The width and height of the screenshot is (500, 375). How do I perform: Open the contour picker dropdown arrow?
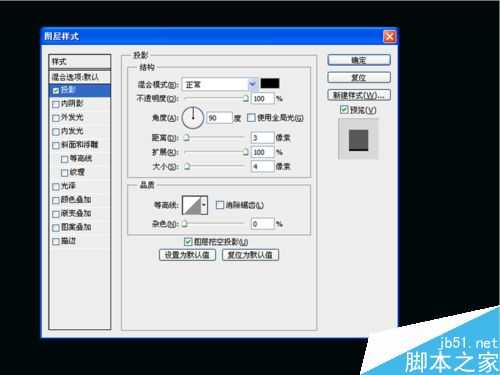coord(204,205)
